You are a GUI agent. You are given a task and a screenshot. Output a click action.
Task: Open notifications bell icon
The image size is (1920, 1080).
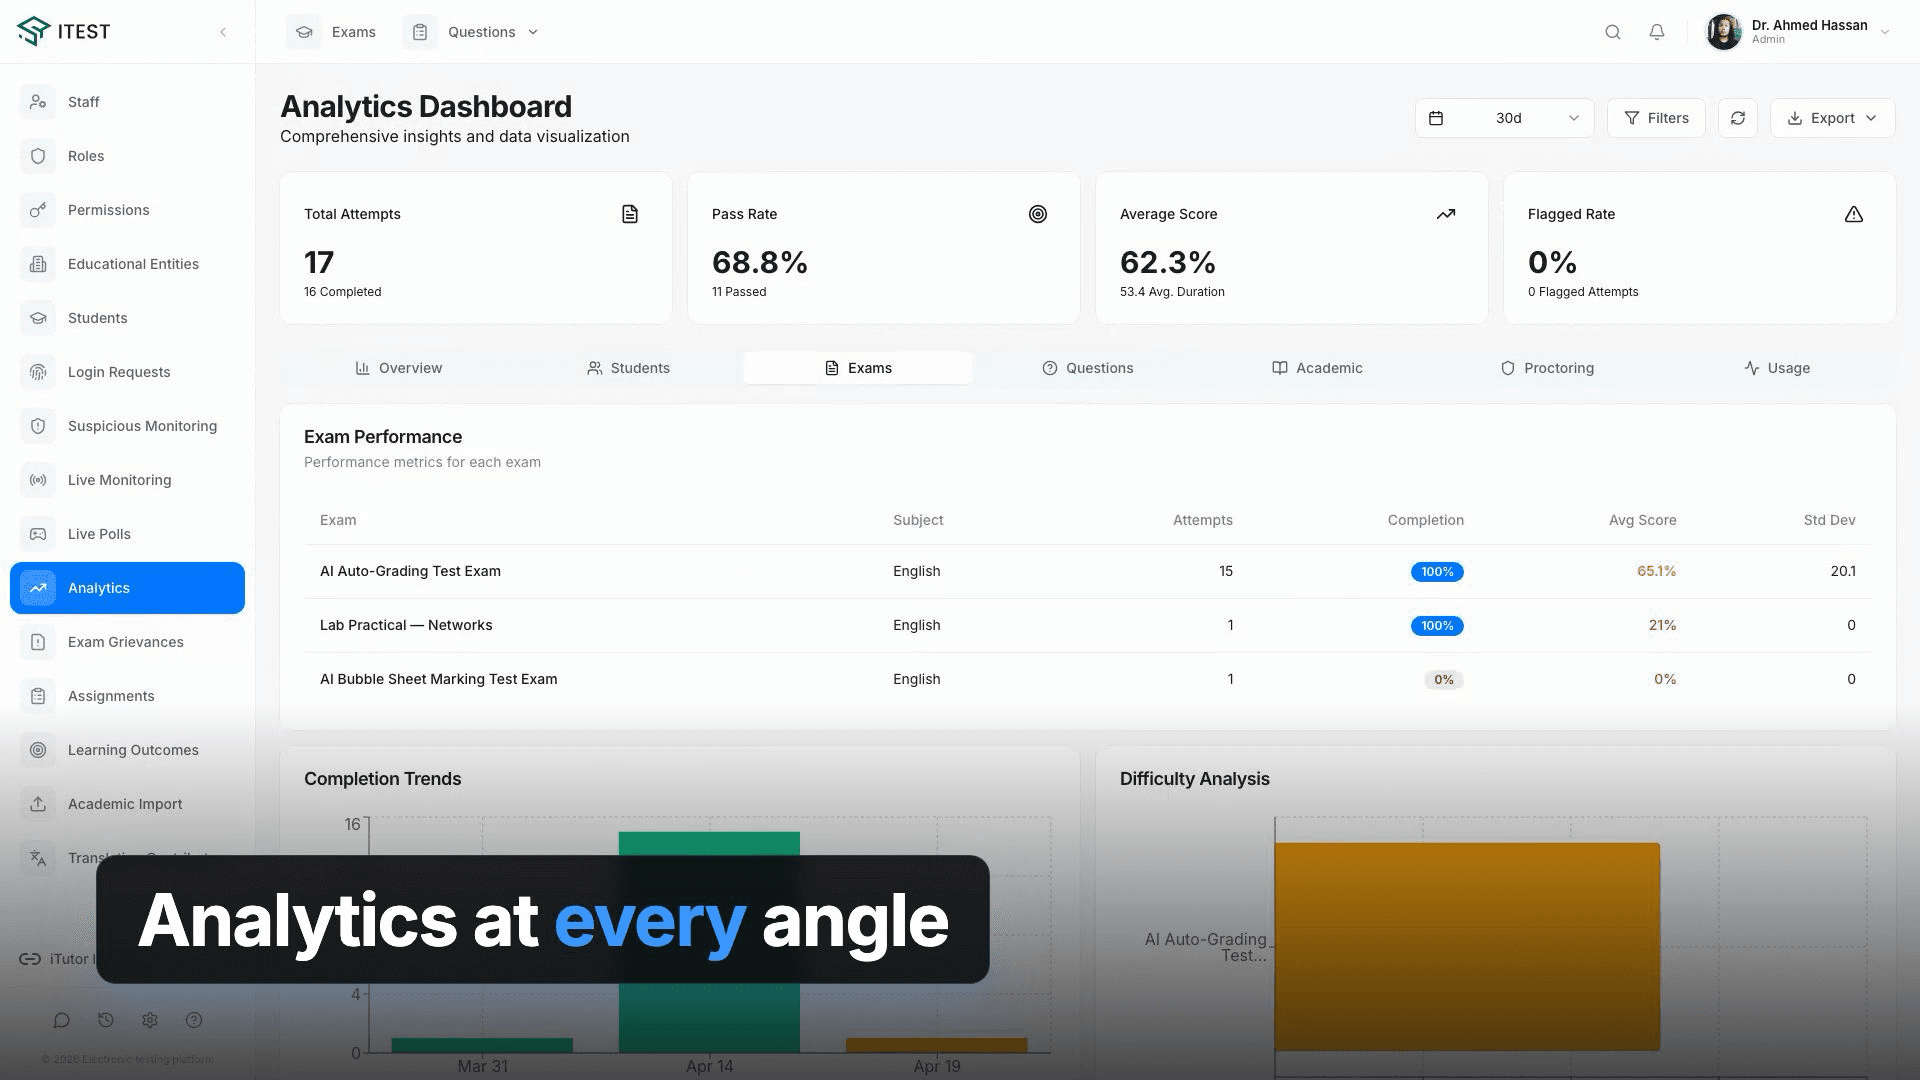click(x=1657, y=32)
